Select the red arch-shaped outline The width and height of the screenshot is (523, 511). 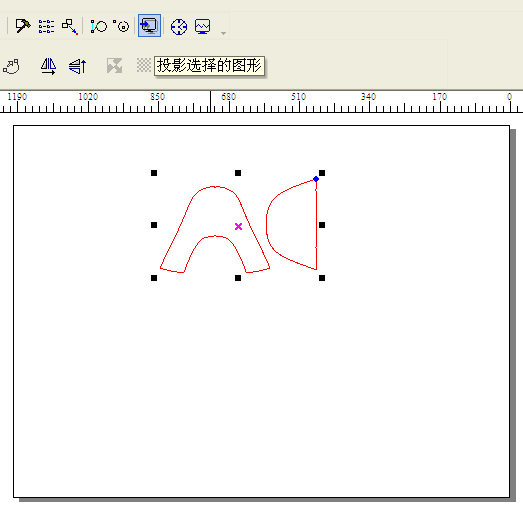click(215, 229)
